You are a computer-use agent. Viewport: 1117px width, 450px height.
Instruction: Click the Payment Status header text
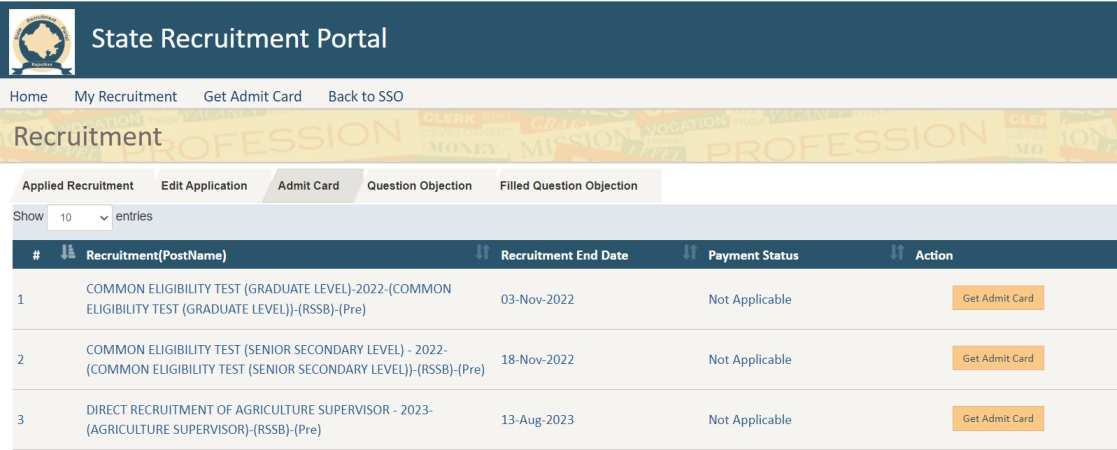click(x=753, y=255)
